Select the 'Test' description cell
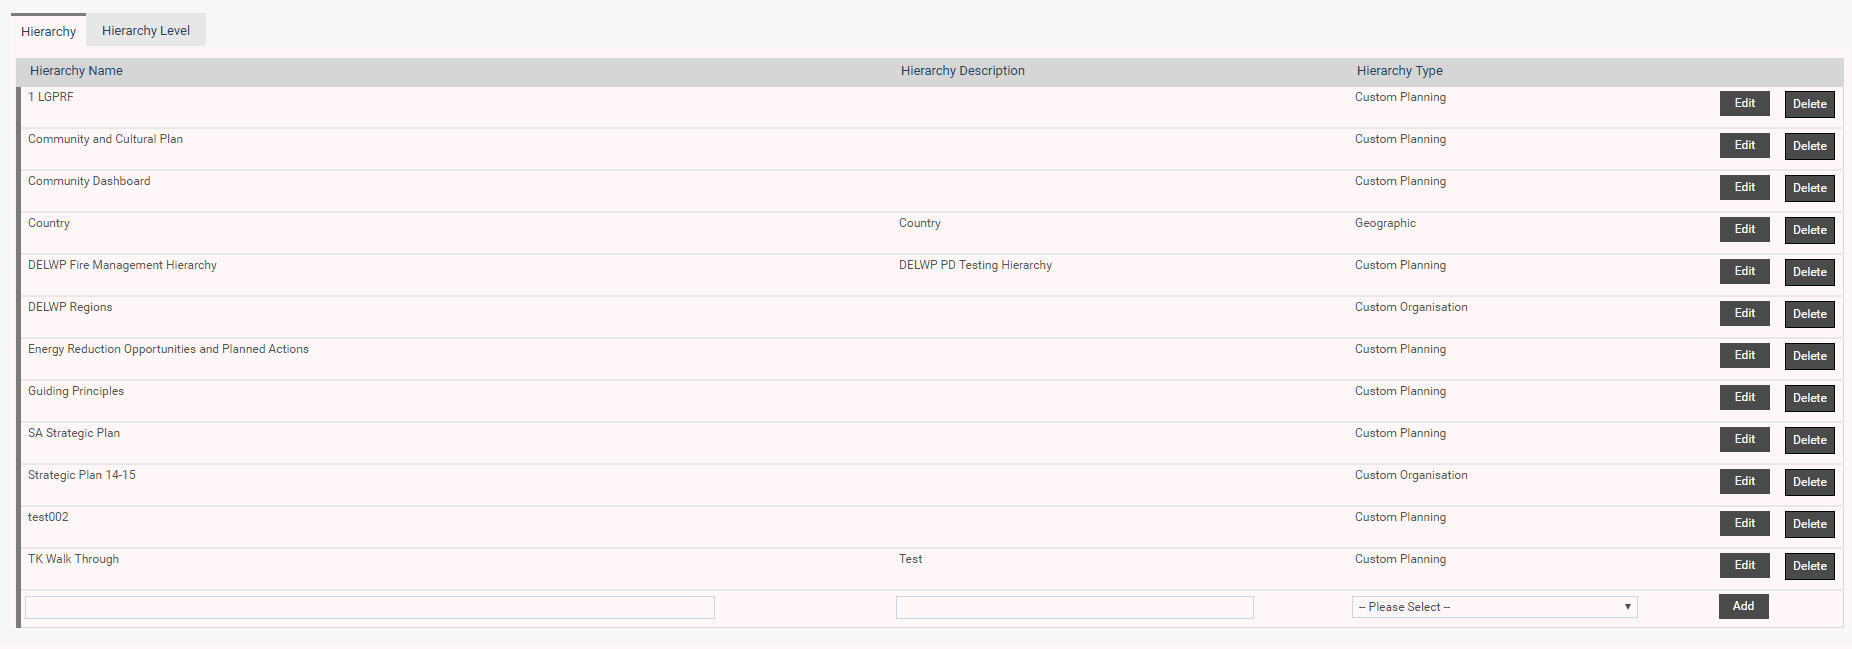This screenshot has width=1852, height=649. pos(910,559)
